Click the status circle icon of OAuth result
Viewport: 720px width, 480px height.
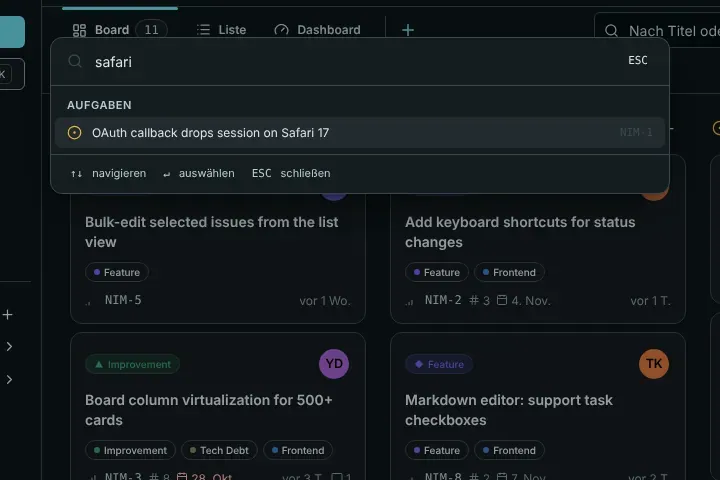[x=74, y=133]
